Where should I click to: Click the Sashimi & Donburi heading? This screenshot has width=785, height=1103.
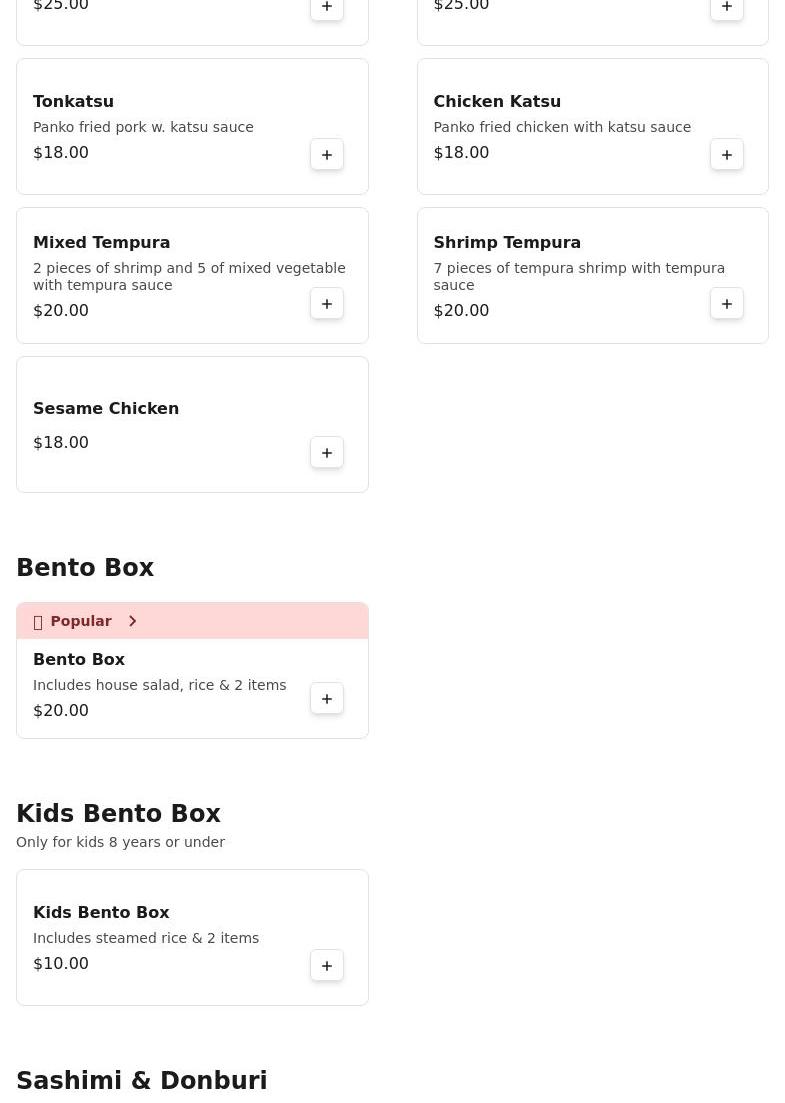[x=141, y=1081]
